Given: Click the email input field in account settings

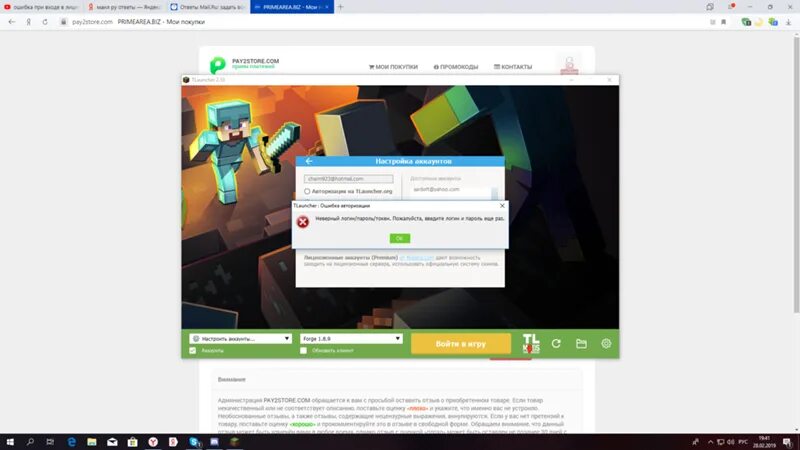Looking at the screenshot, I should 348,179.
